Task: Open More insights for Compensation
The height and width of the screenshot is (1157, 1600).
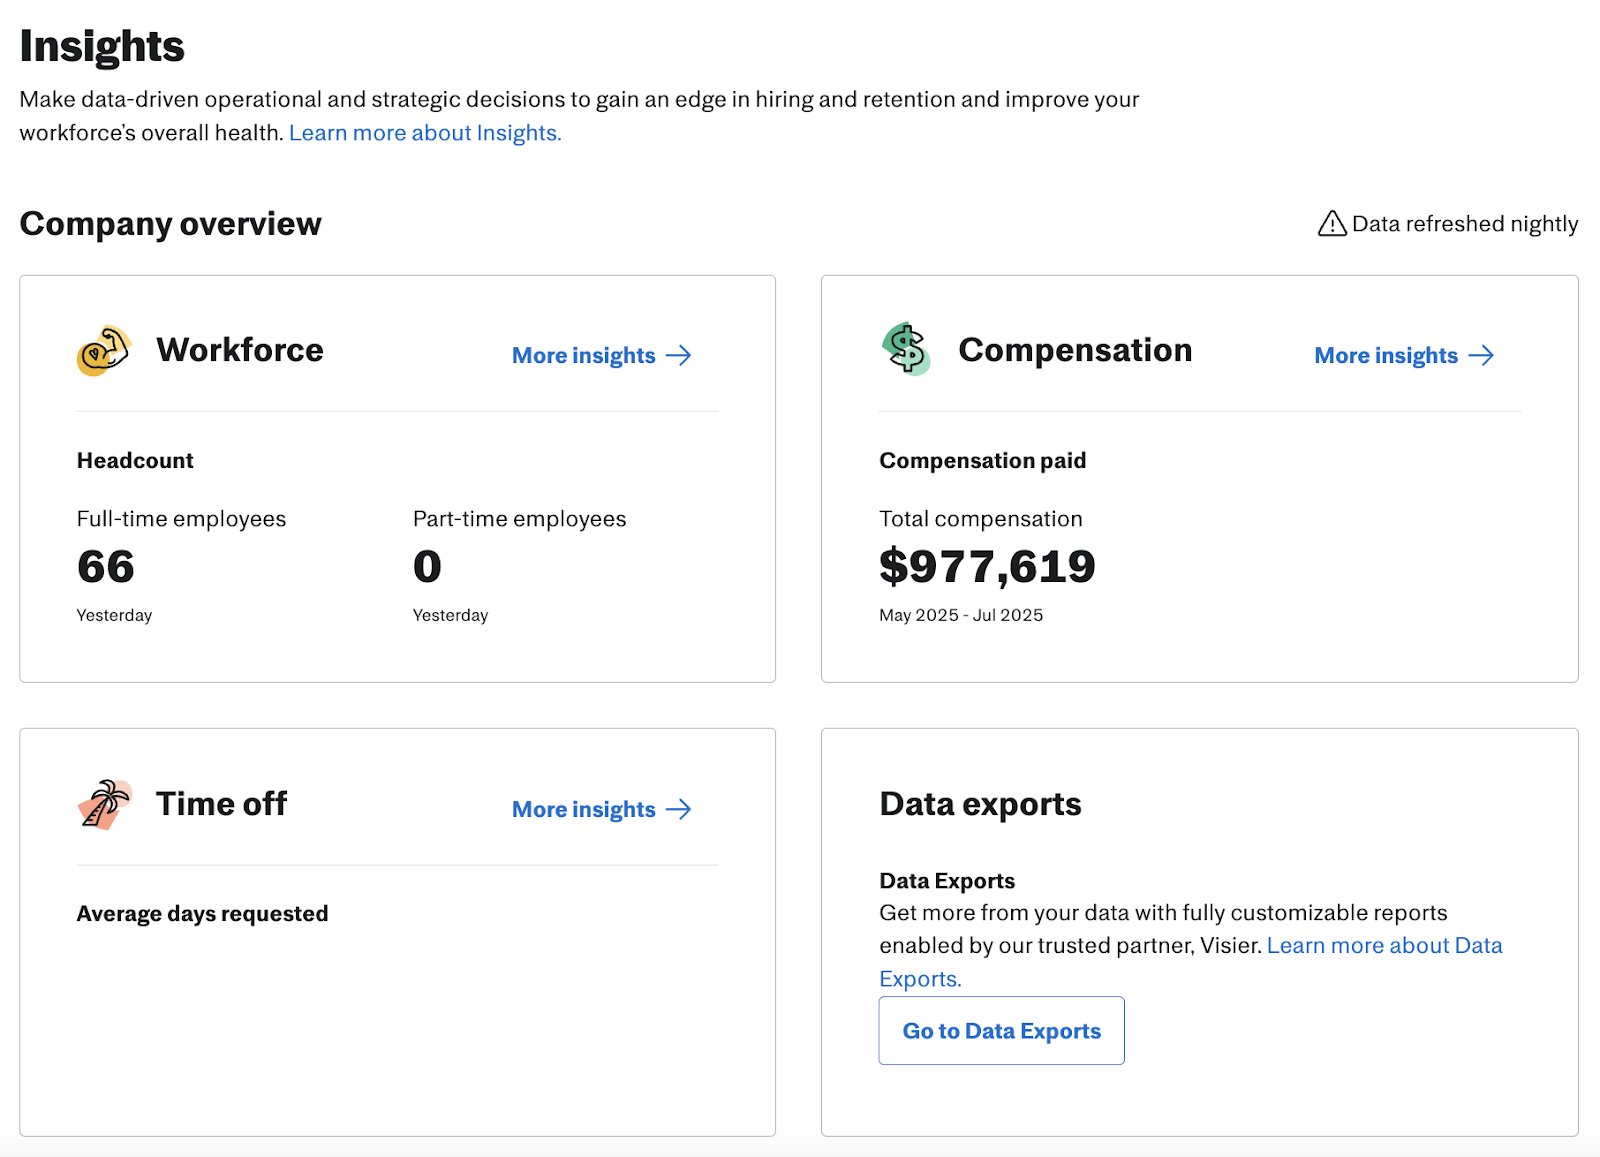Action: pyautogui.click(x=1386, y=356)
